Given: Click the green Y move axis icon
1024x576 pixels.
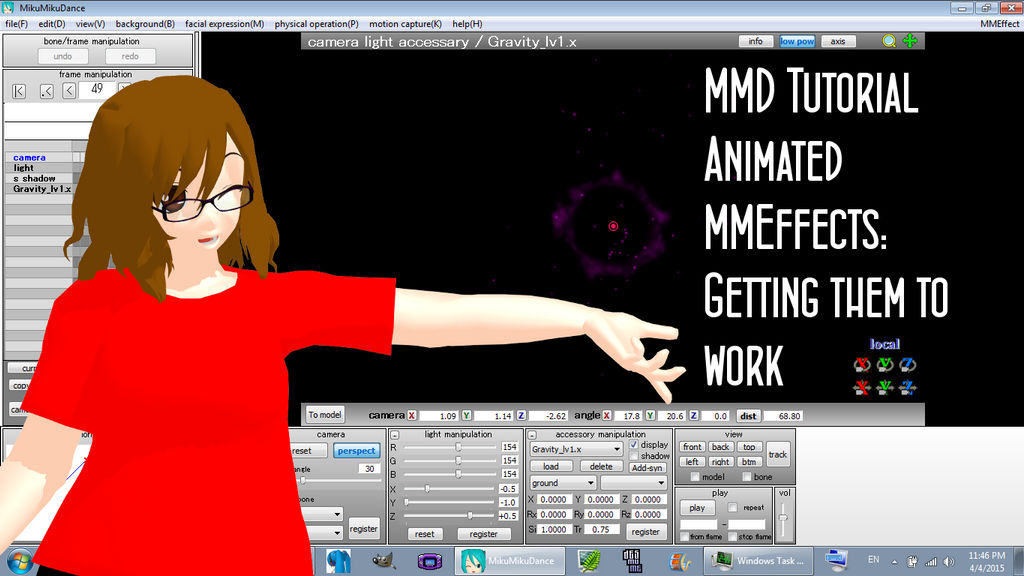Looking at the screenshot, I should pos(885,387).
